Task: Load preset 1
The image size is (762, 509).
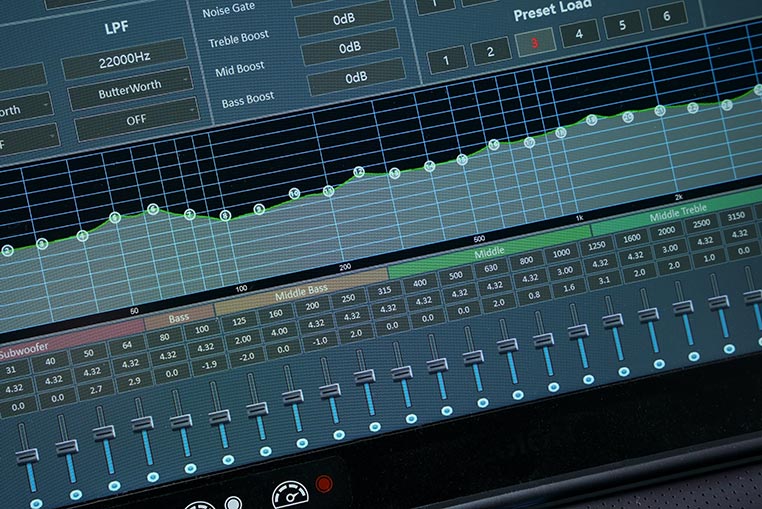Action: [x=447, y=59]
